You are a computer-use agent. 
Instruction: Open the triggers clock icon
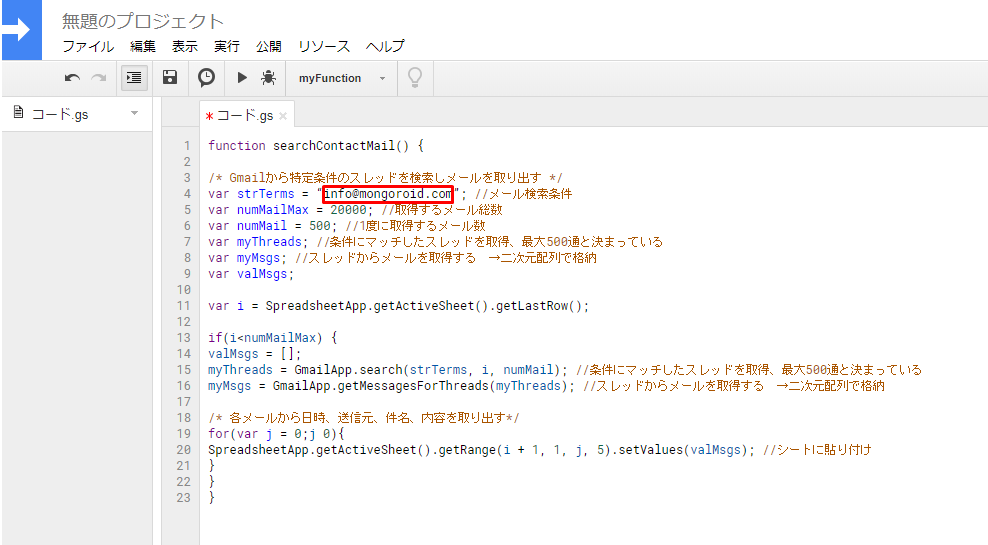(x=206, y=77)
